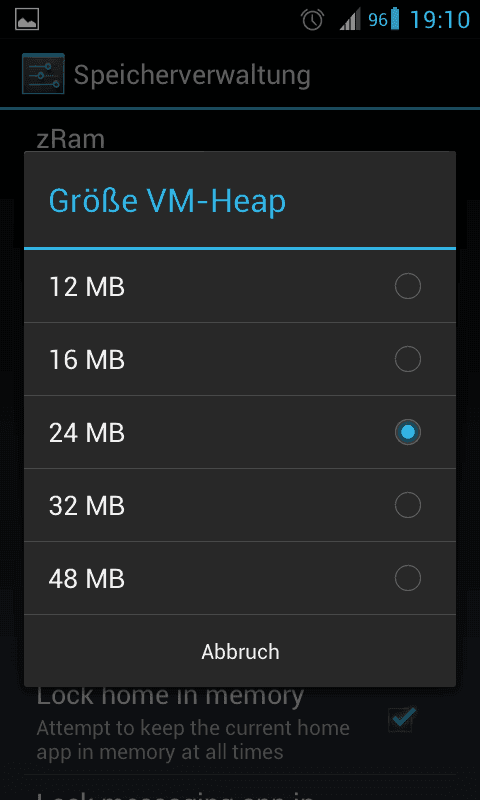This screenshot has width=480, height=800.
Task: Select the 48 MB radio button
Action: [x=408, y=578]
